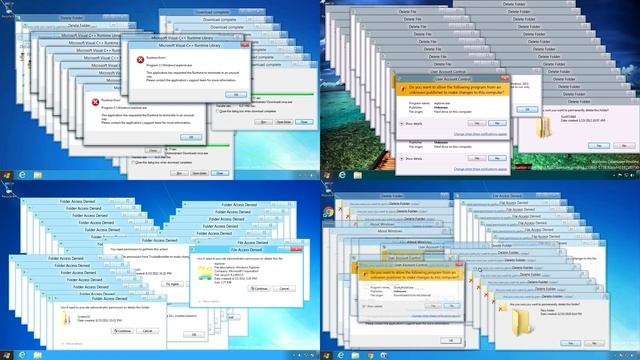Open Recycle Bin on the Runtime Library error desktop
The height and width of the screenshot is (360, 640).
pyautogui.click(x=7, y=8)
